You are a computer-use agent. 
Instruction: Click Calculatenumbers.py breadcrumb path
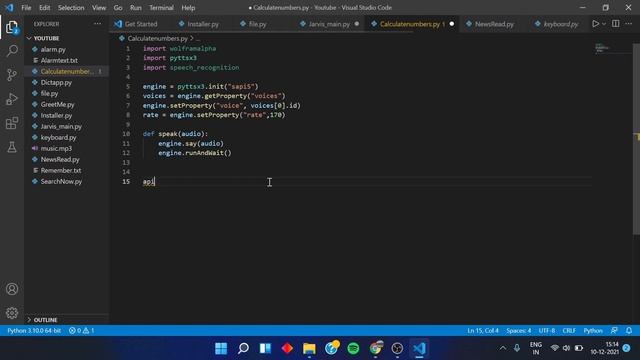[158, 38]
